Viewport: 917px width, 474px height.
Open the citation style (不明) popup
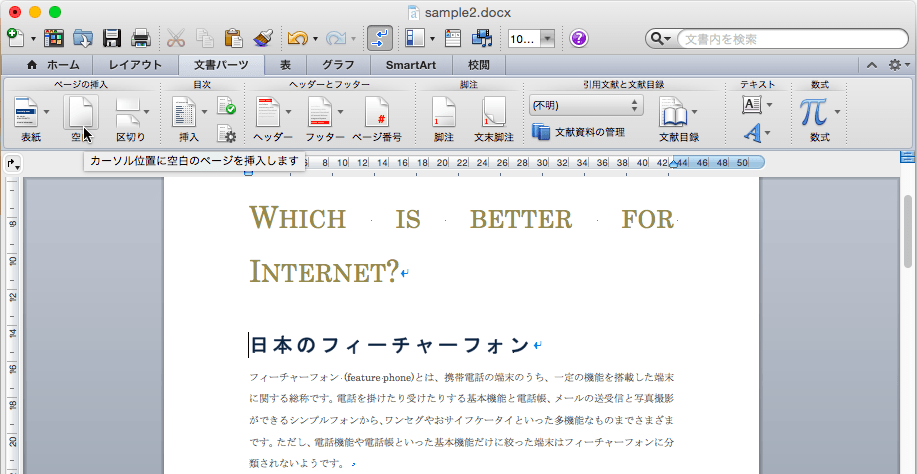pyautogui.click(x=585, y=106)
